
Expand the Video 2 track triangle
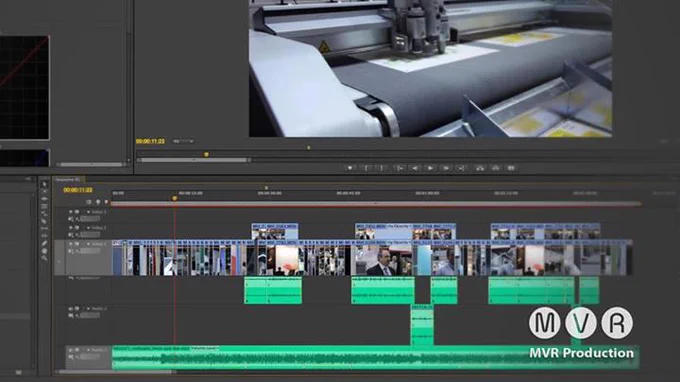pyautogui.click(x=88, y=228)
